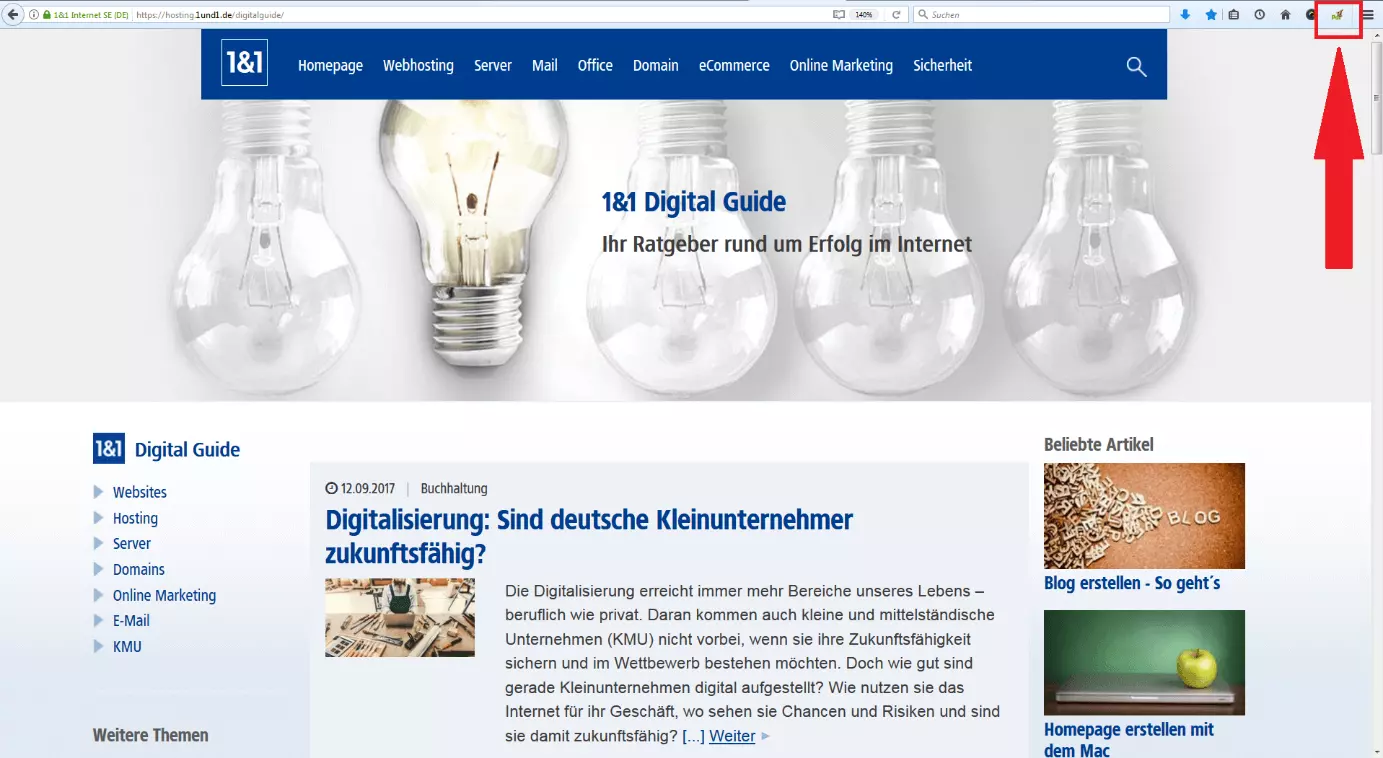Click the arrow beside KMU
This screenshot has height=758, width=1383.
pos(98,647)
